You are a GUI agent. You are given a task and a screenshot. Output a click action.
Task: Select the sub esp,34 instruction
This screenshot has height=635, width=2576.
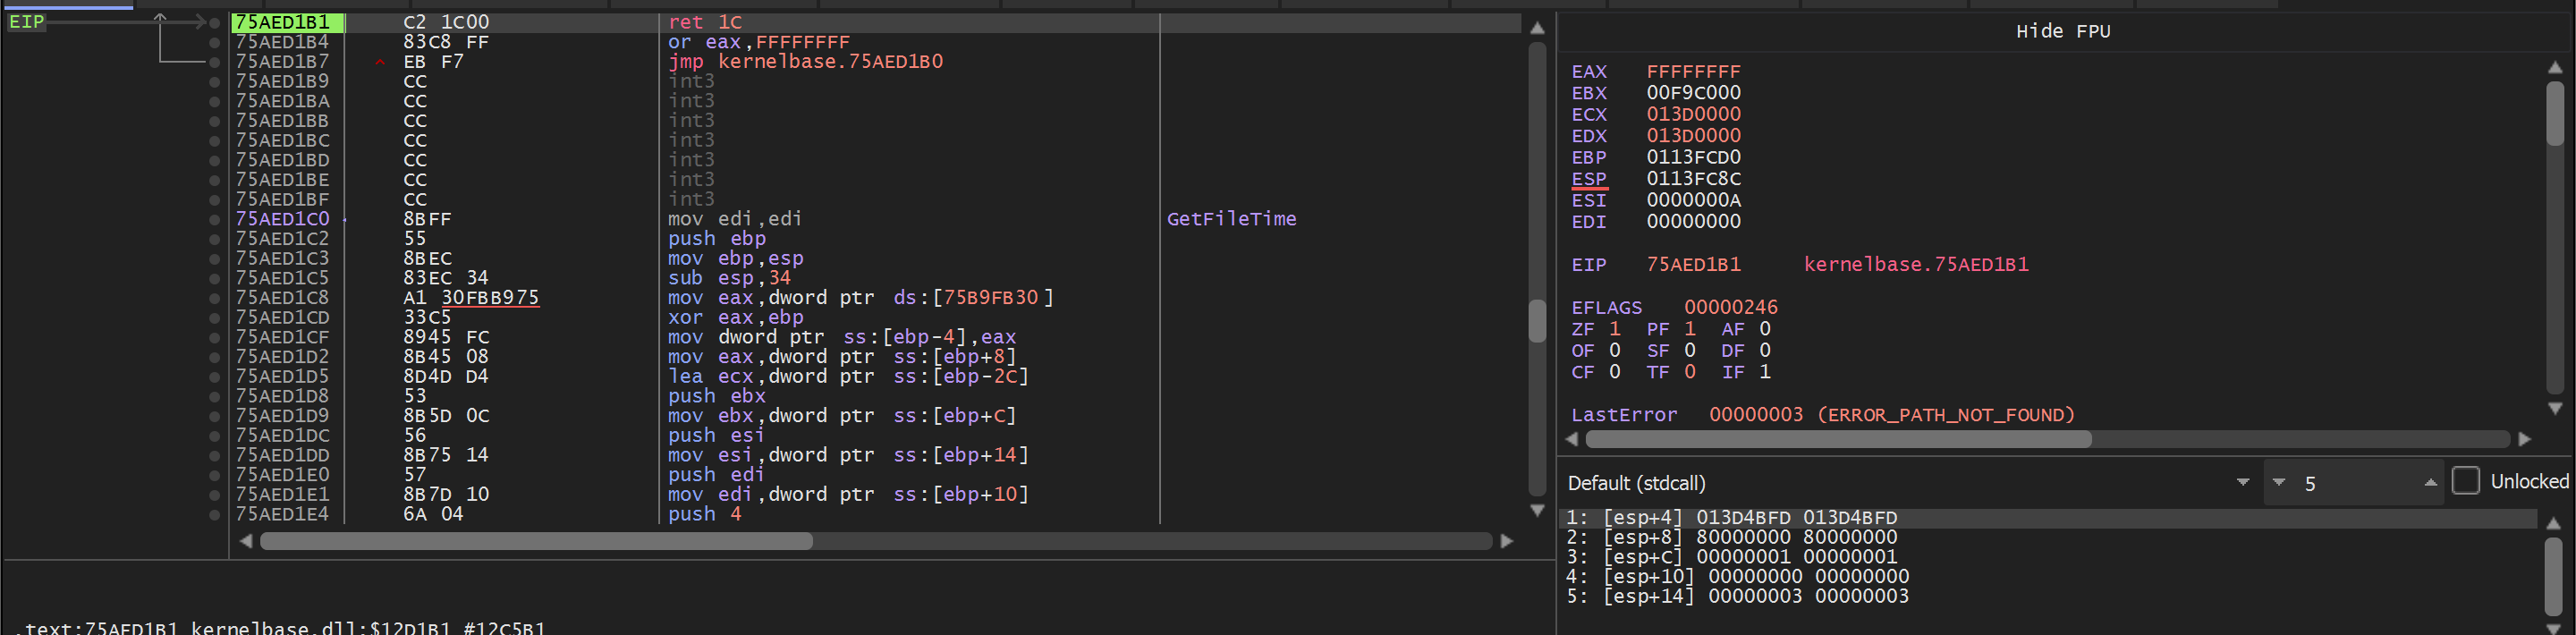[x=729, y=278]
